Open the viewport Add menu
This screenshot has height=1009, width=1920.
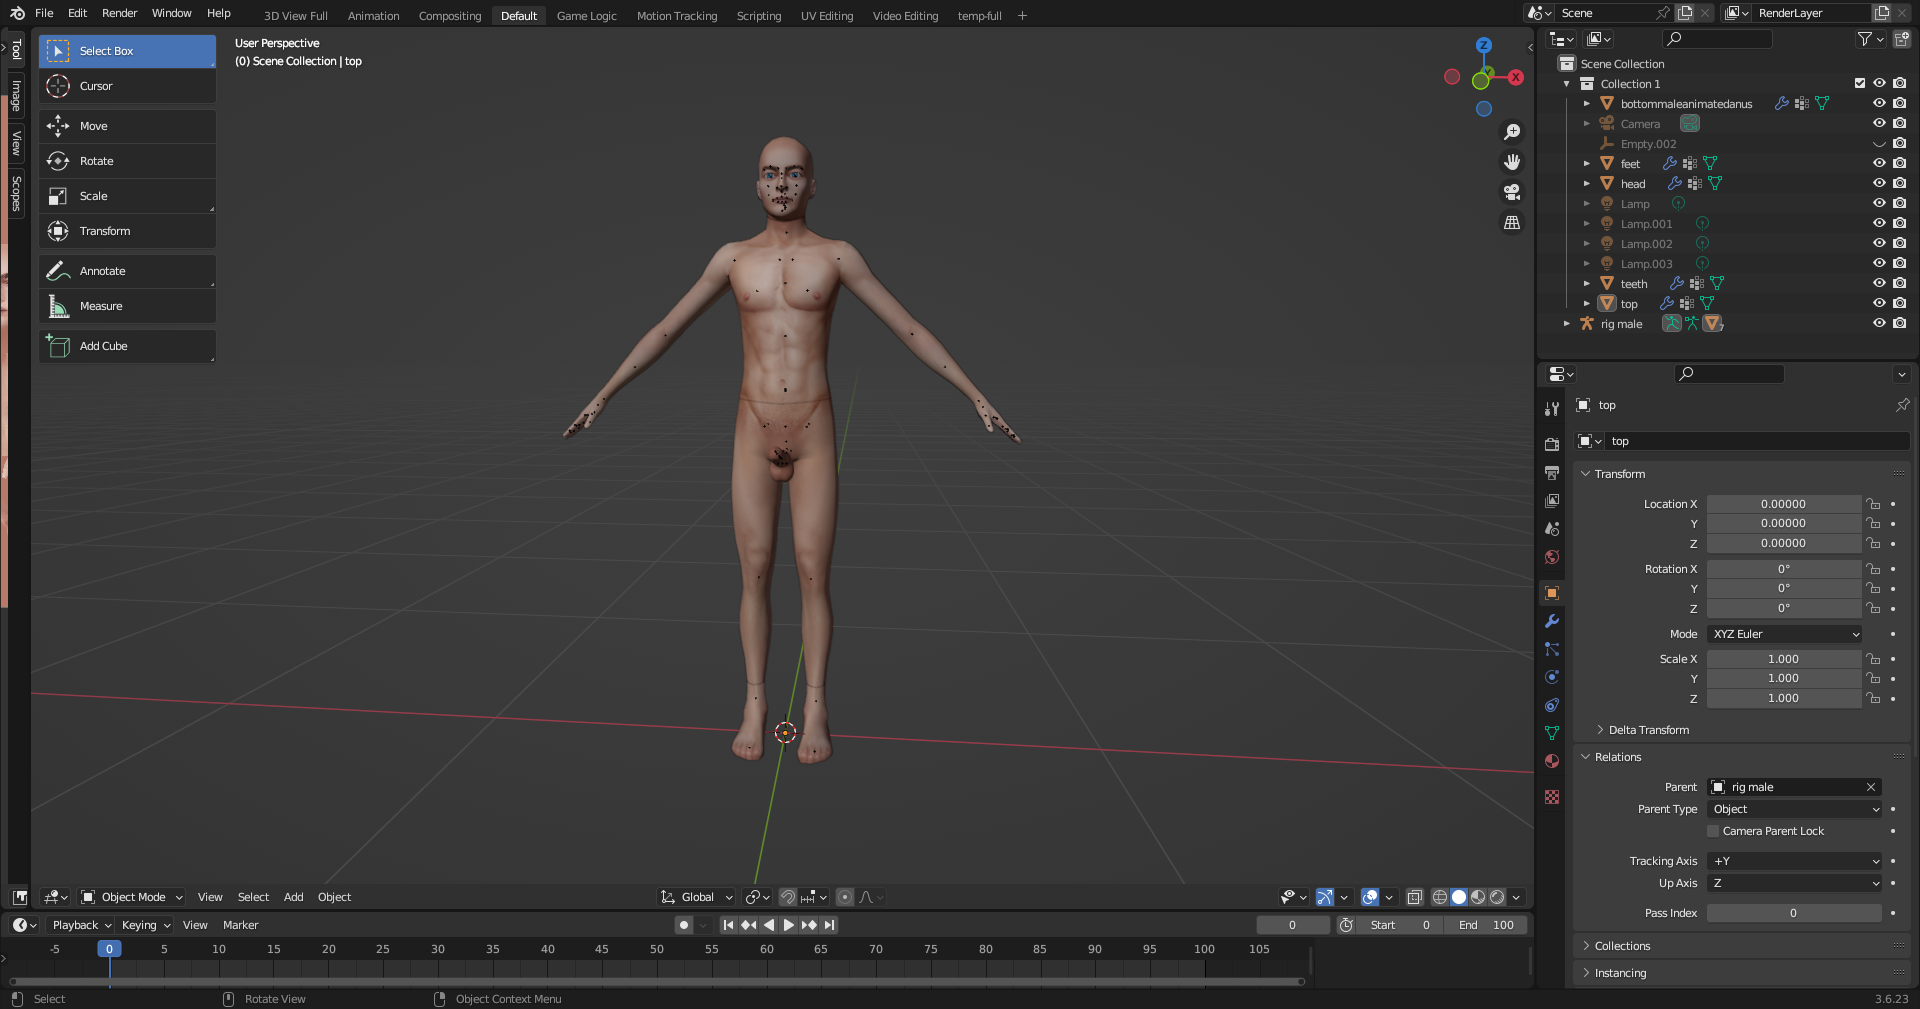pos(293,897)
